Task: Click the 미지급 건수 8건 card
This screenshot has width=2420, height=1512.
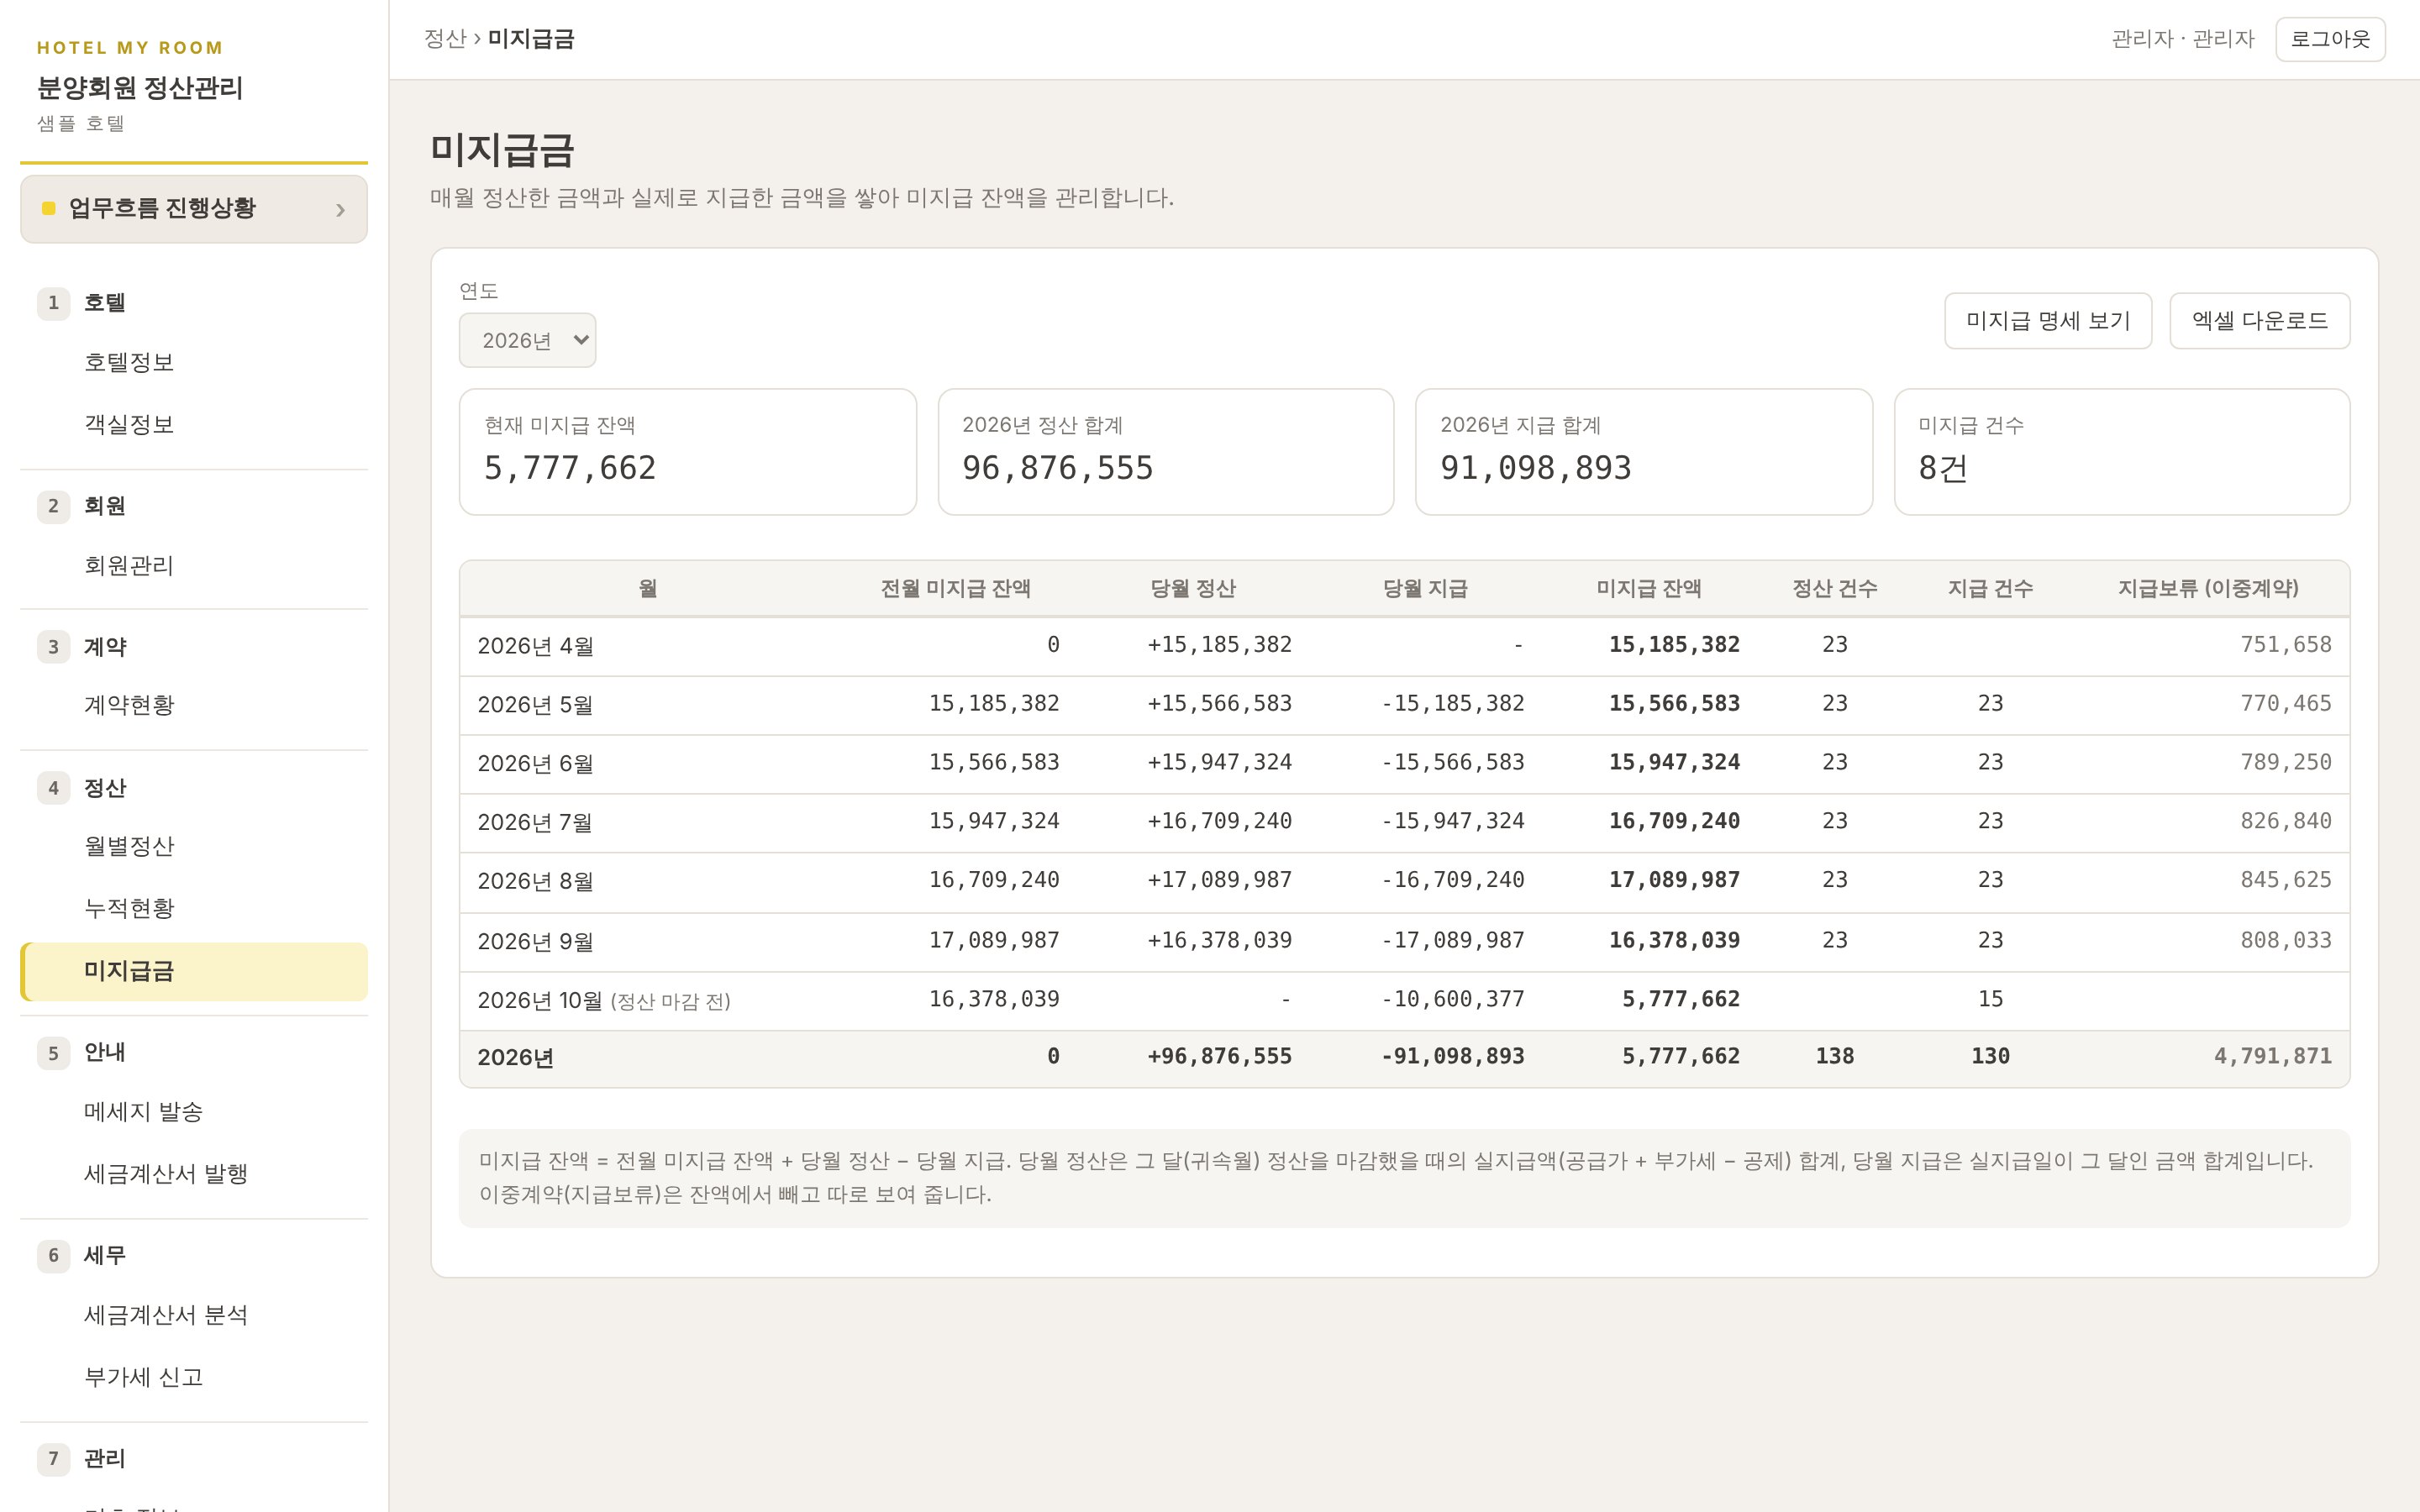Action: (x=2121, y=452)
